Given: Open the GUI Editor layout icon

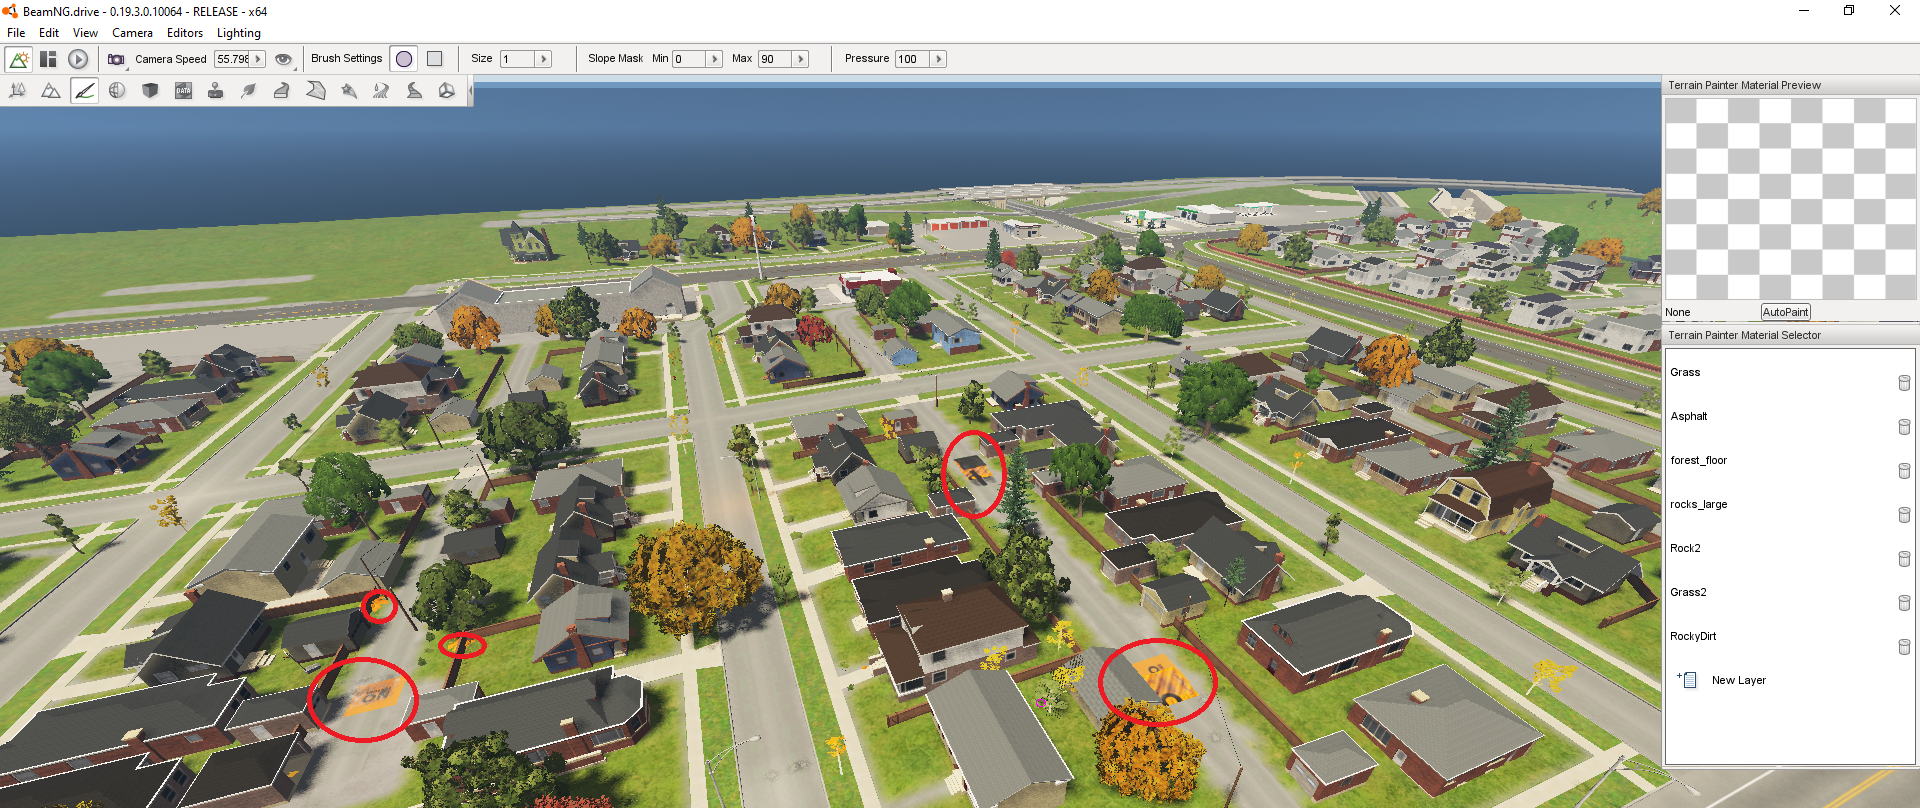Looking at the screenshot, I should pyautogui.click(x=48, y=59).
